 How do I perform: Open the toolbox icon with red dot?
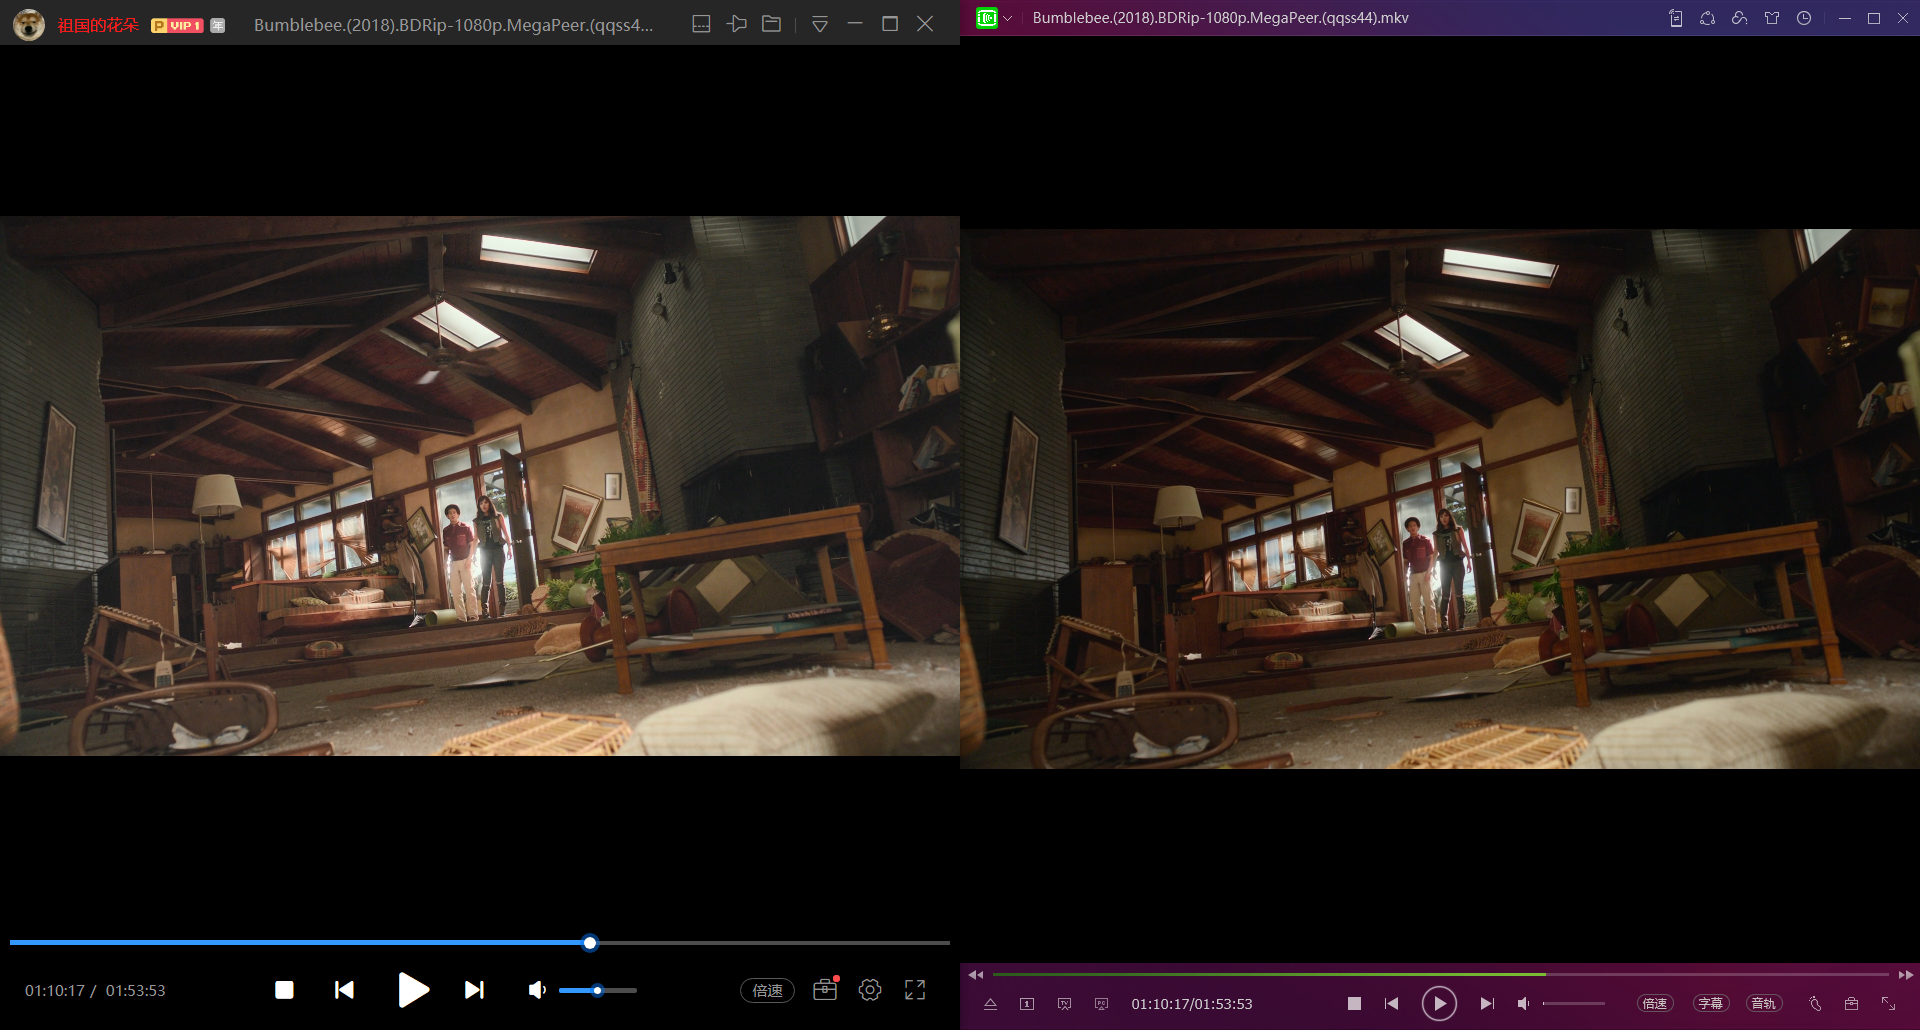point(825,990)
